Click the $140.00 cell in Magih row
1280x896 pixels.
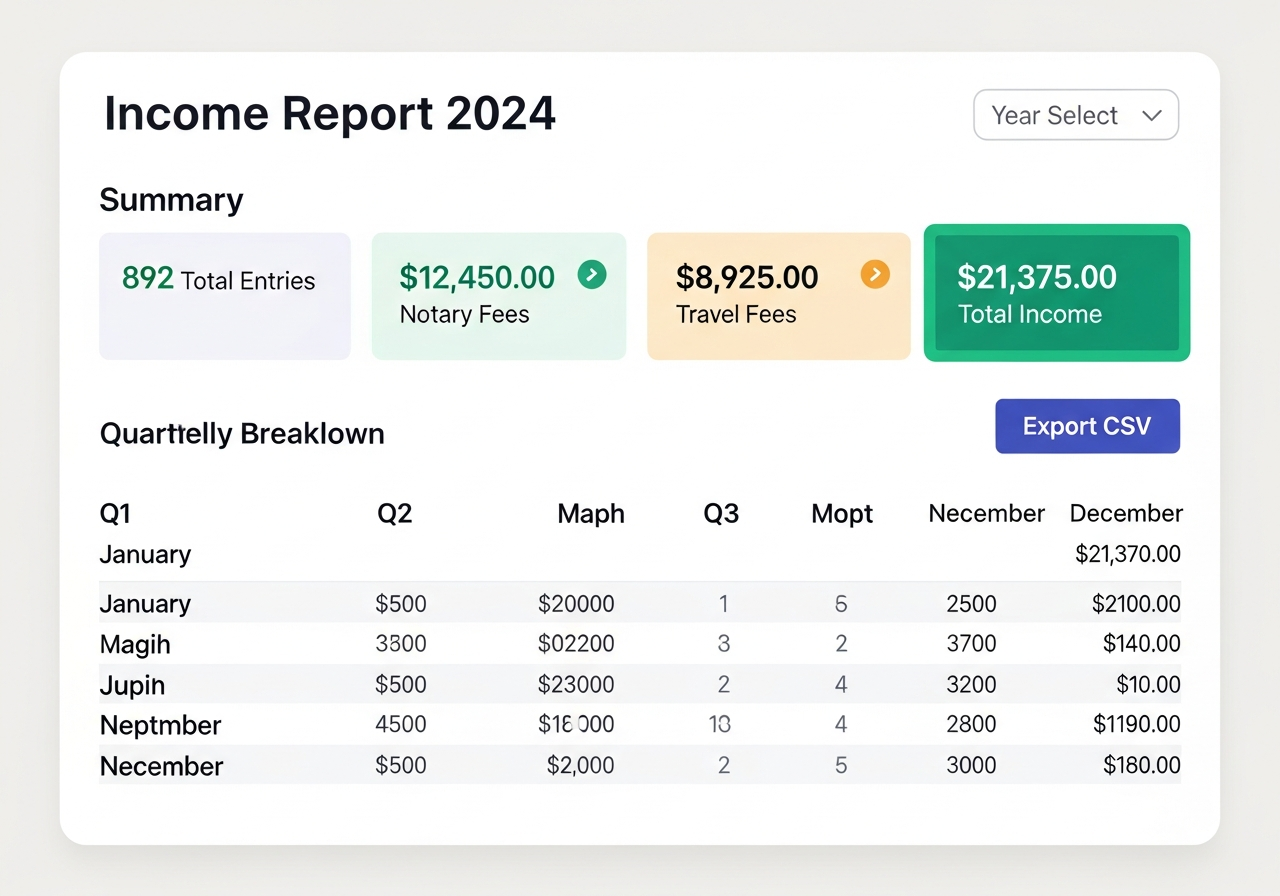pos(1142,644)
